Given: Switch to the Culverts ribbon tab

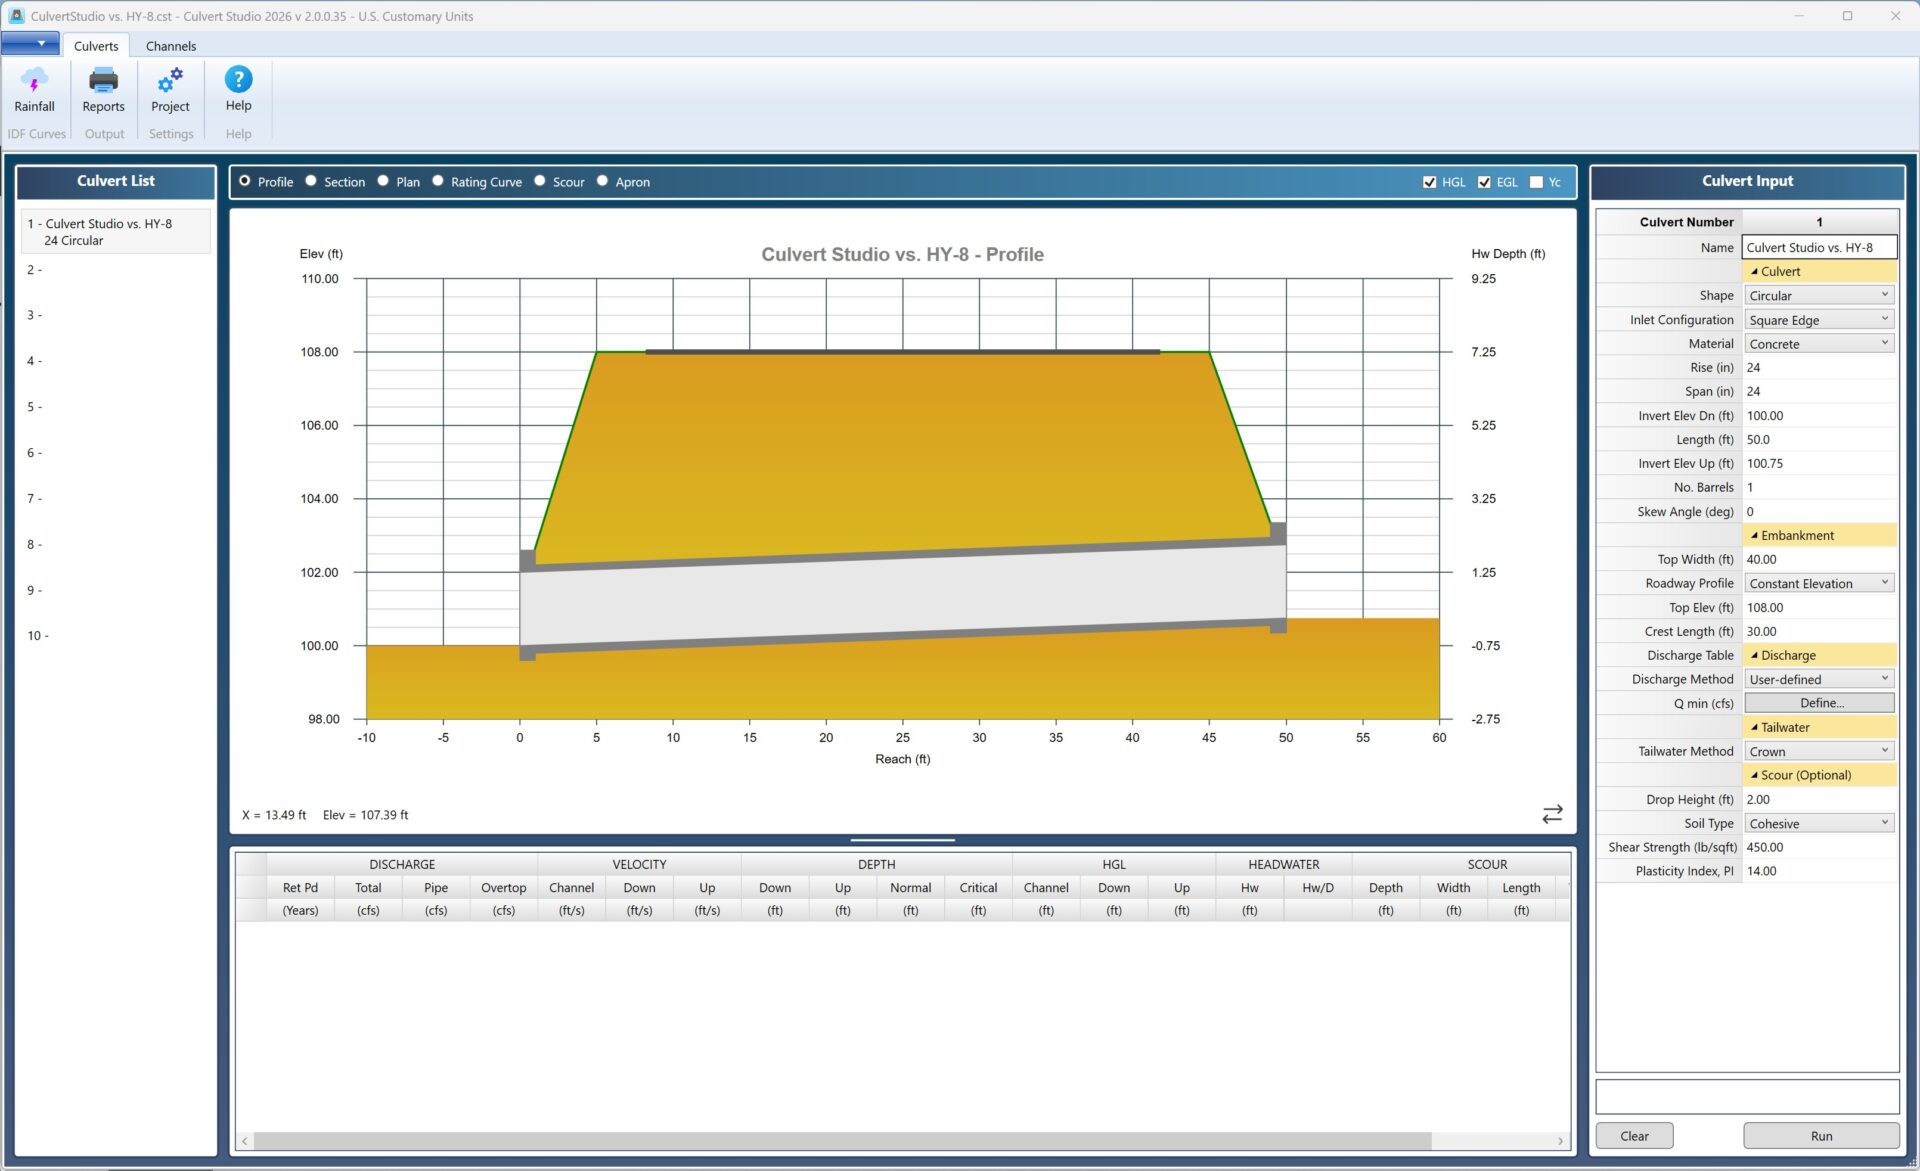Looking at the screenshot, I should [x=96, y=46].
